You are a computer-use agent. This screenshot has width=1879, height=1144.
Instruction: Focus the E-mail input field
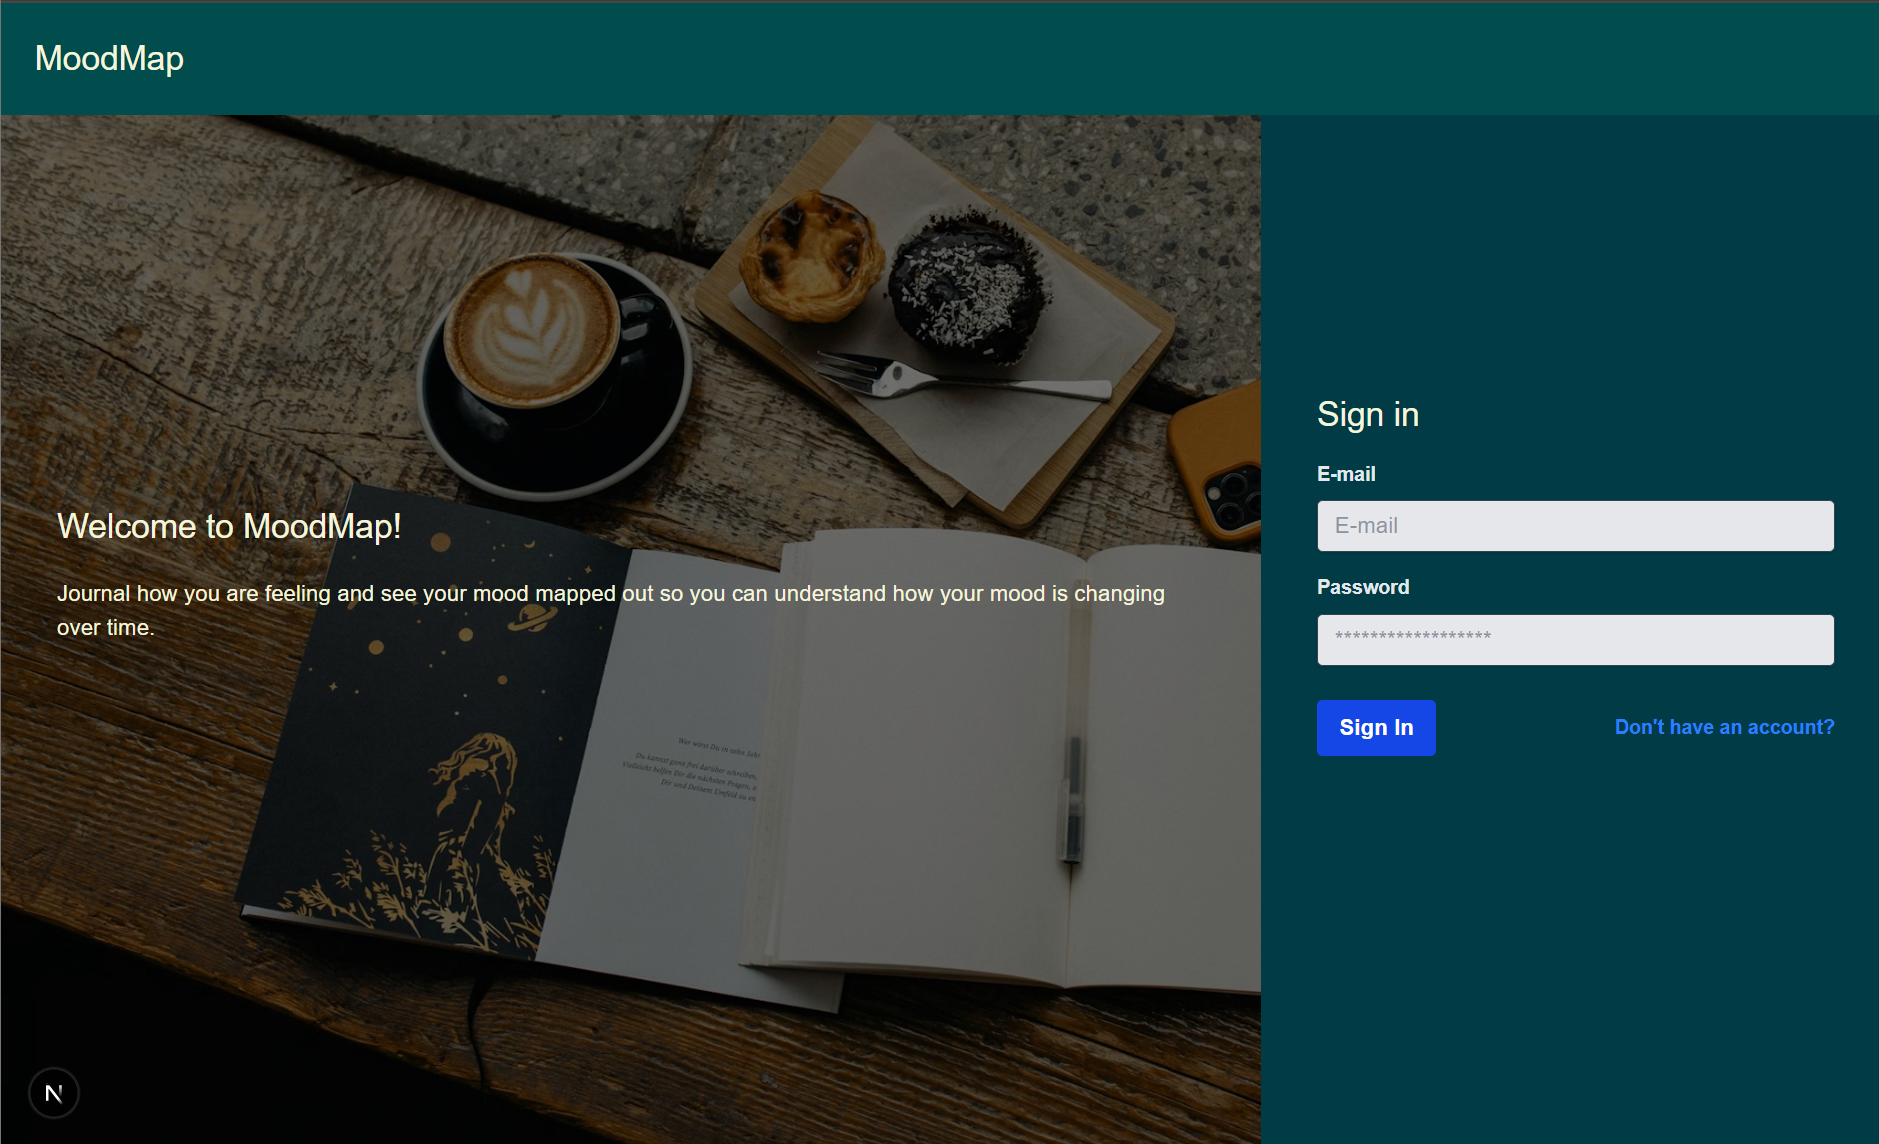(x=1575, y=526)
